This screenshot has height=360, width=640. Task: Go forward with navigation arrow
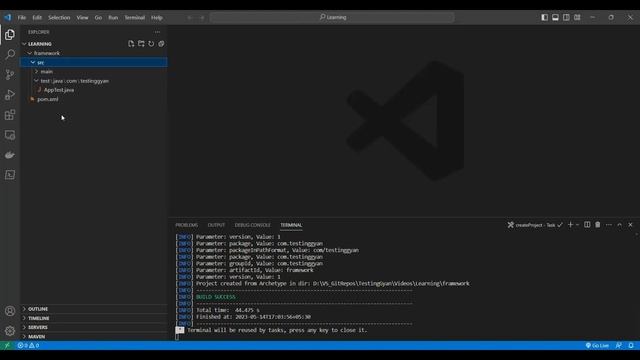[x=202, y=18]
